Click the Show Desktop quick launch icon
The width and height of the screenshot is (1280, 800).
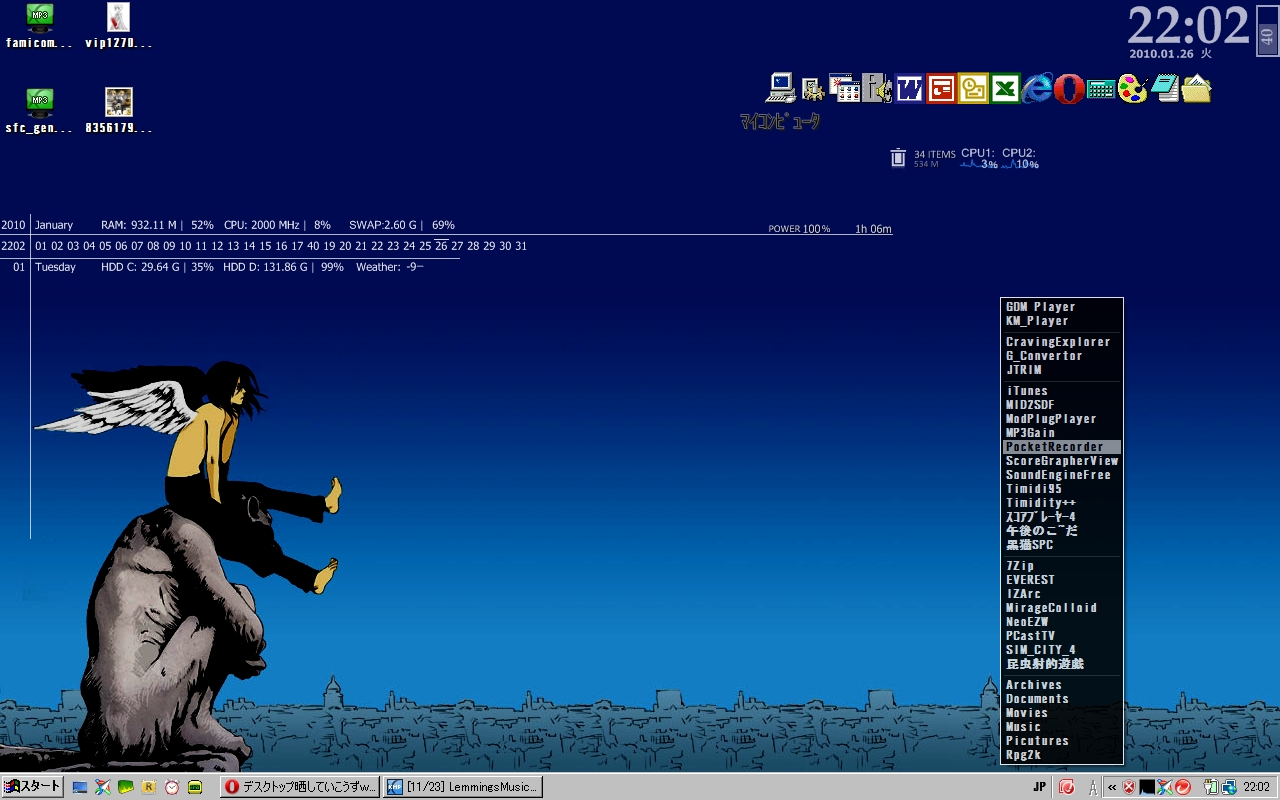80,787
